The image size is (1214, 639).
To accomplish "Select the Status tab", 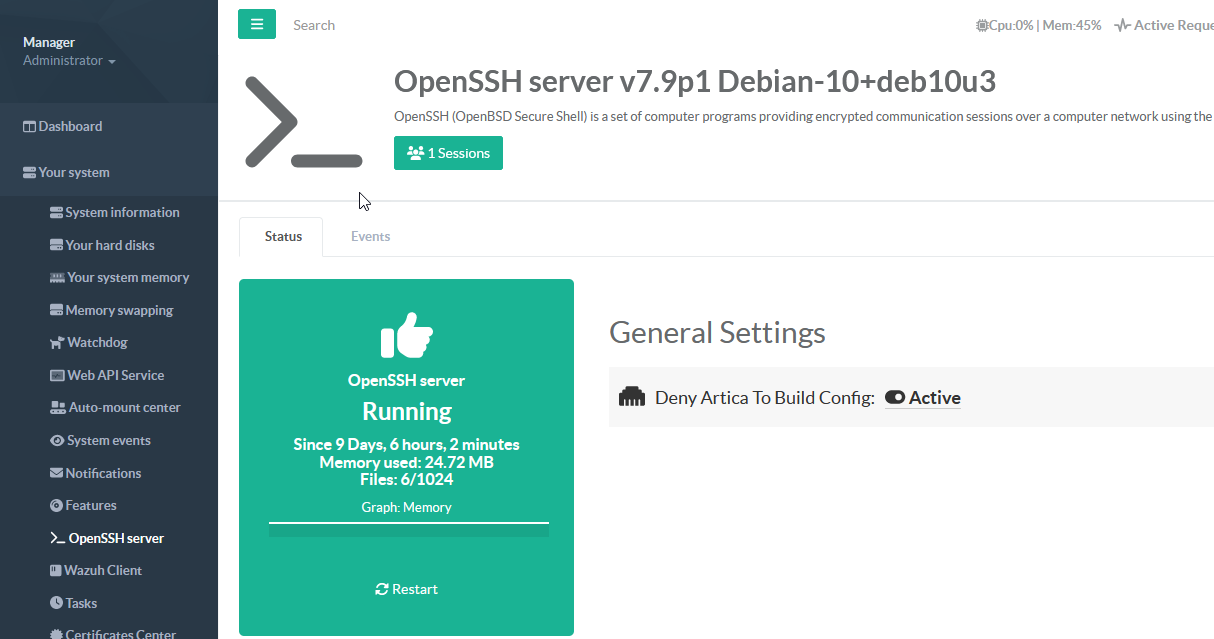I will click(283, 237).
